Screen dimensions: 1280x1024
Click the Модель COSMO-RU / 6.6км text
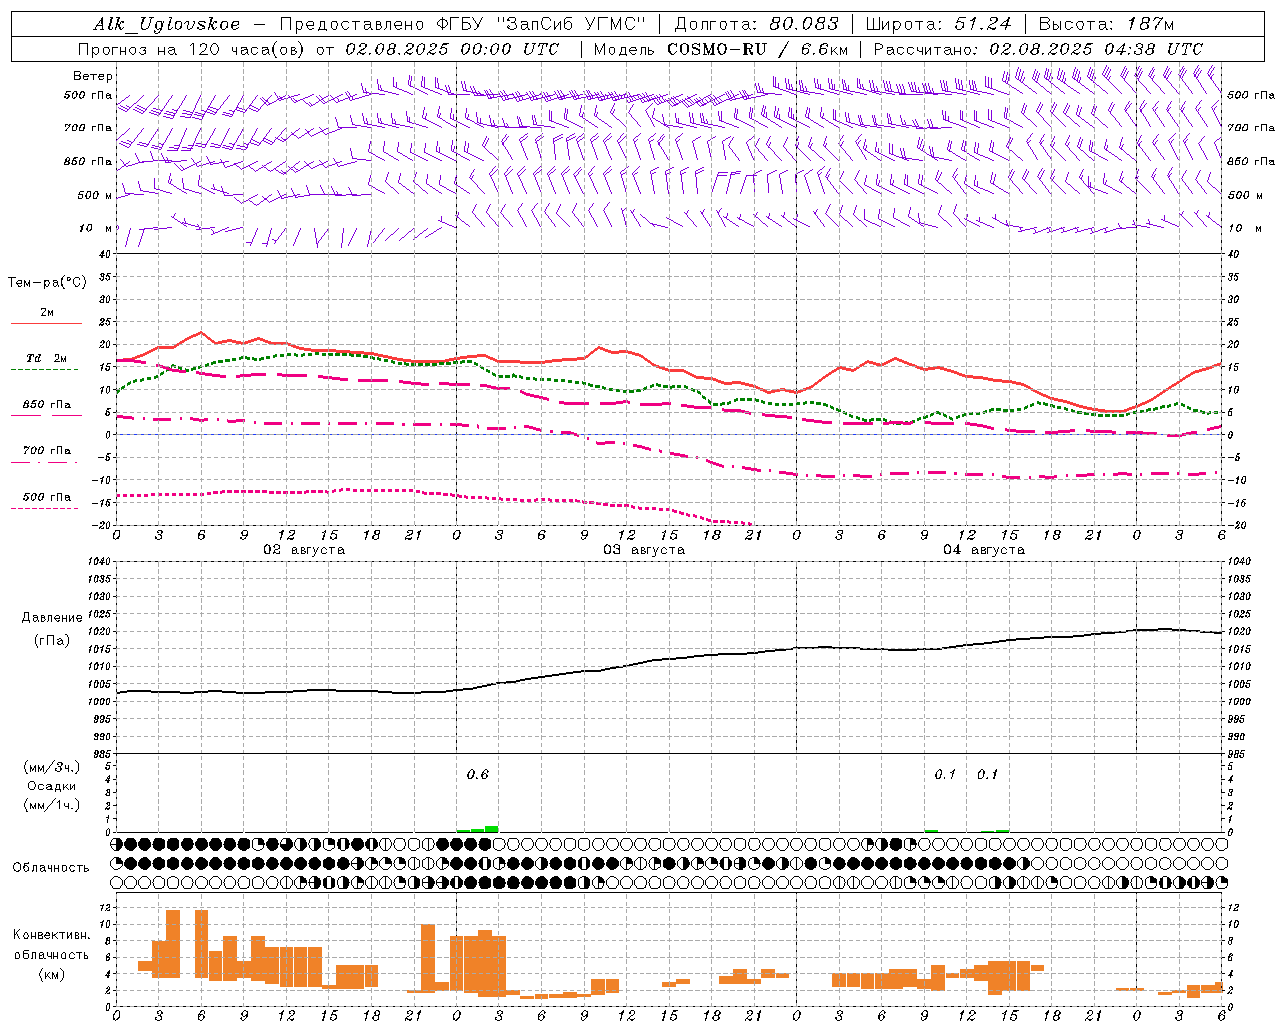point(721,49)
